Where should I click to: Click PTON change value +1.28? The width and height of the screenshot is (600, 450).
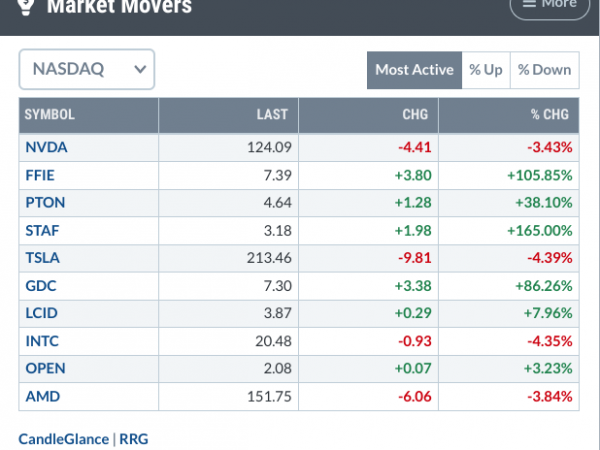point(413,202)
